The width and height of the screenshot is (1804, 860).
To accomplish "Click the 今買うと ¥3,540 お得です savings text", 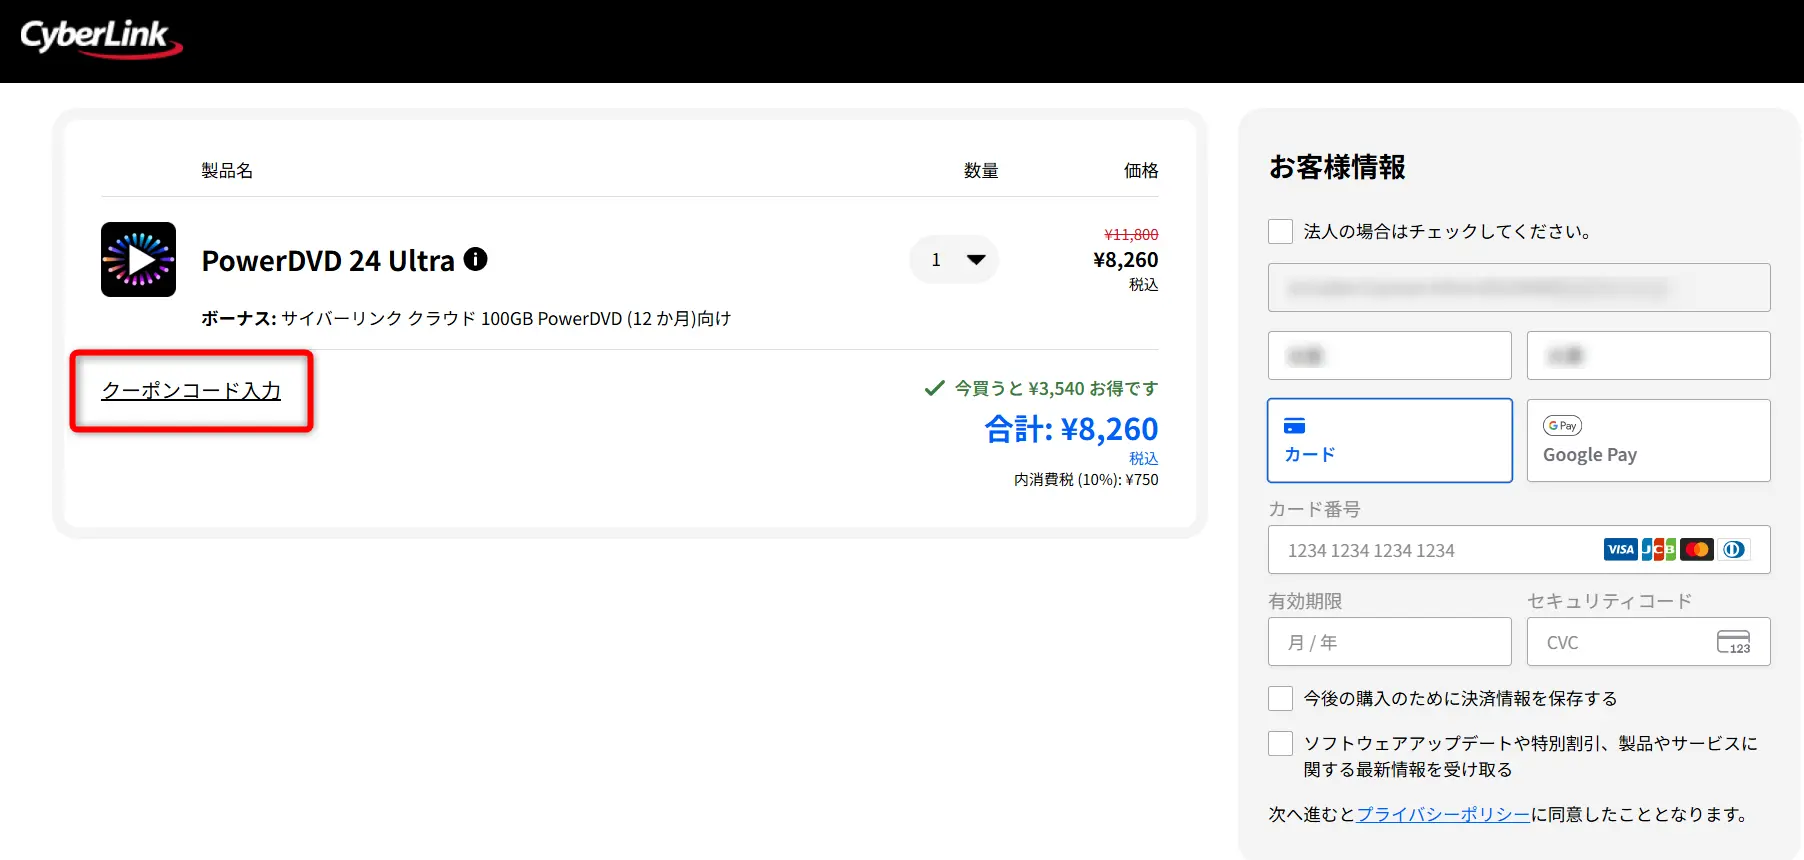I will 1056,388.
